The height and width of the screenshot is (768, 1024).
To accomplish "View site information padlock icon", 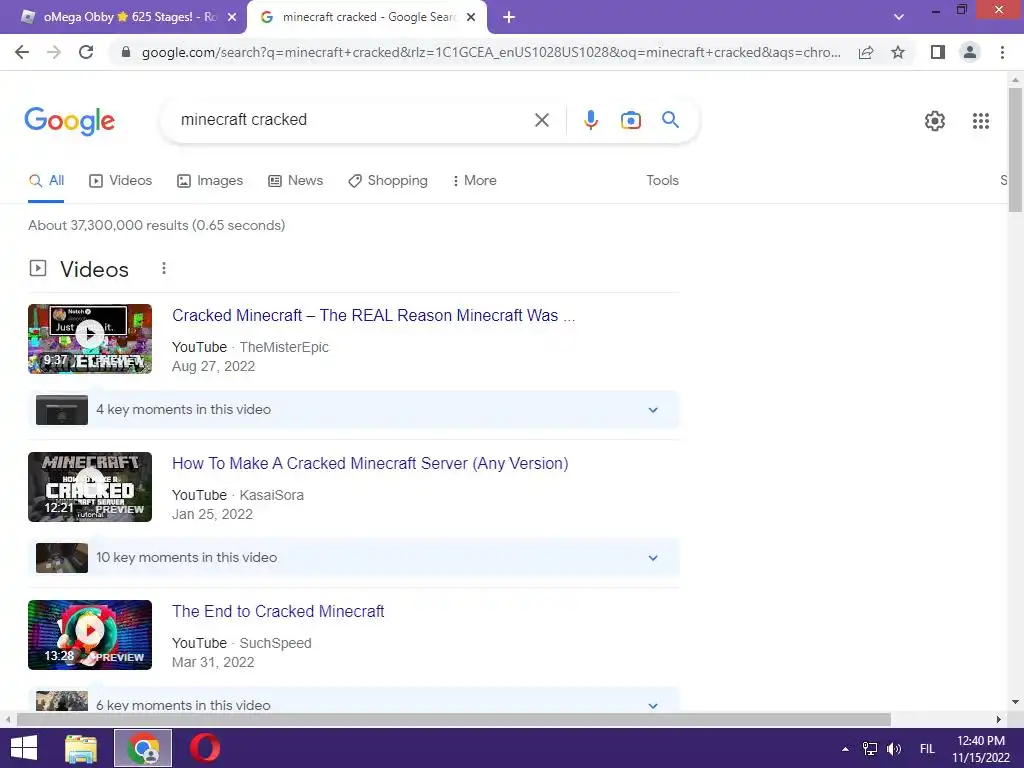I will [x=126, y=52].
